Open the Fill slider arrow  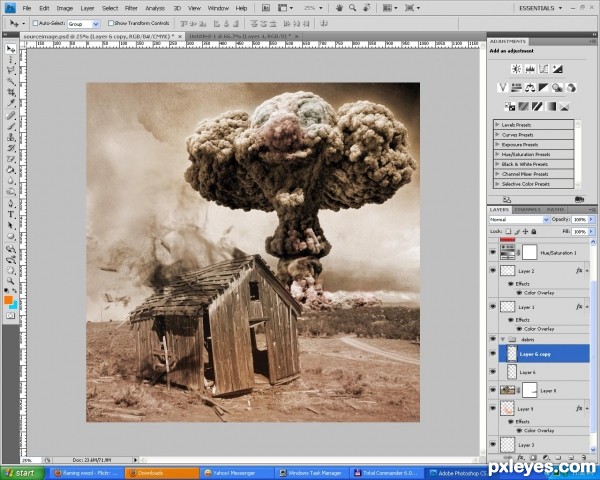[592, 232]
